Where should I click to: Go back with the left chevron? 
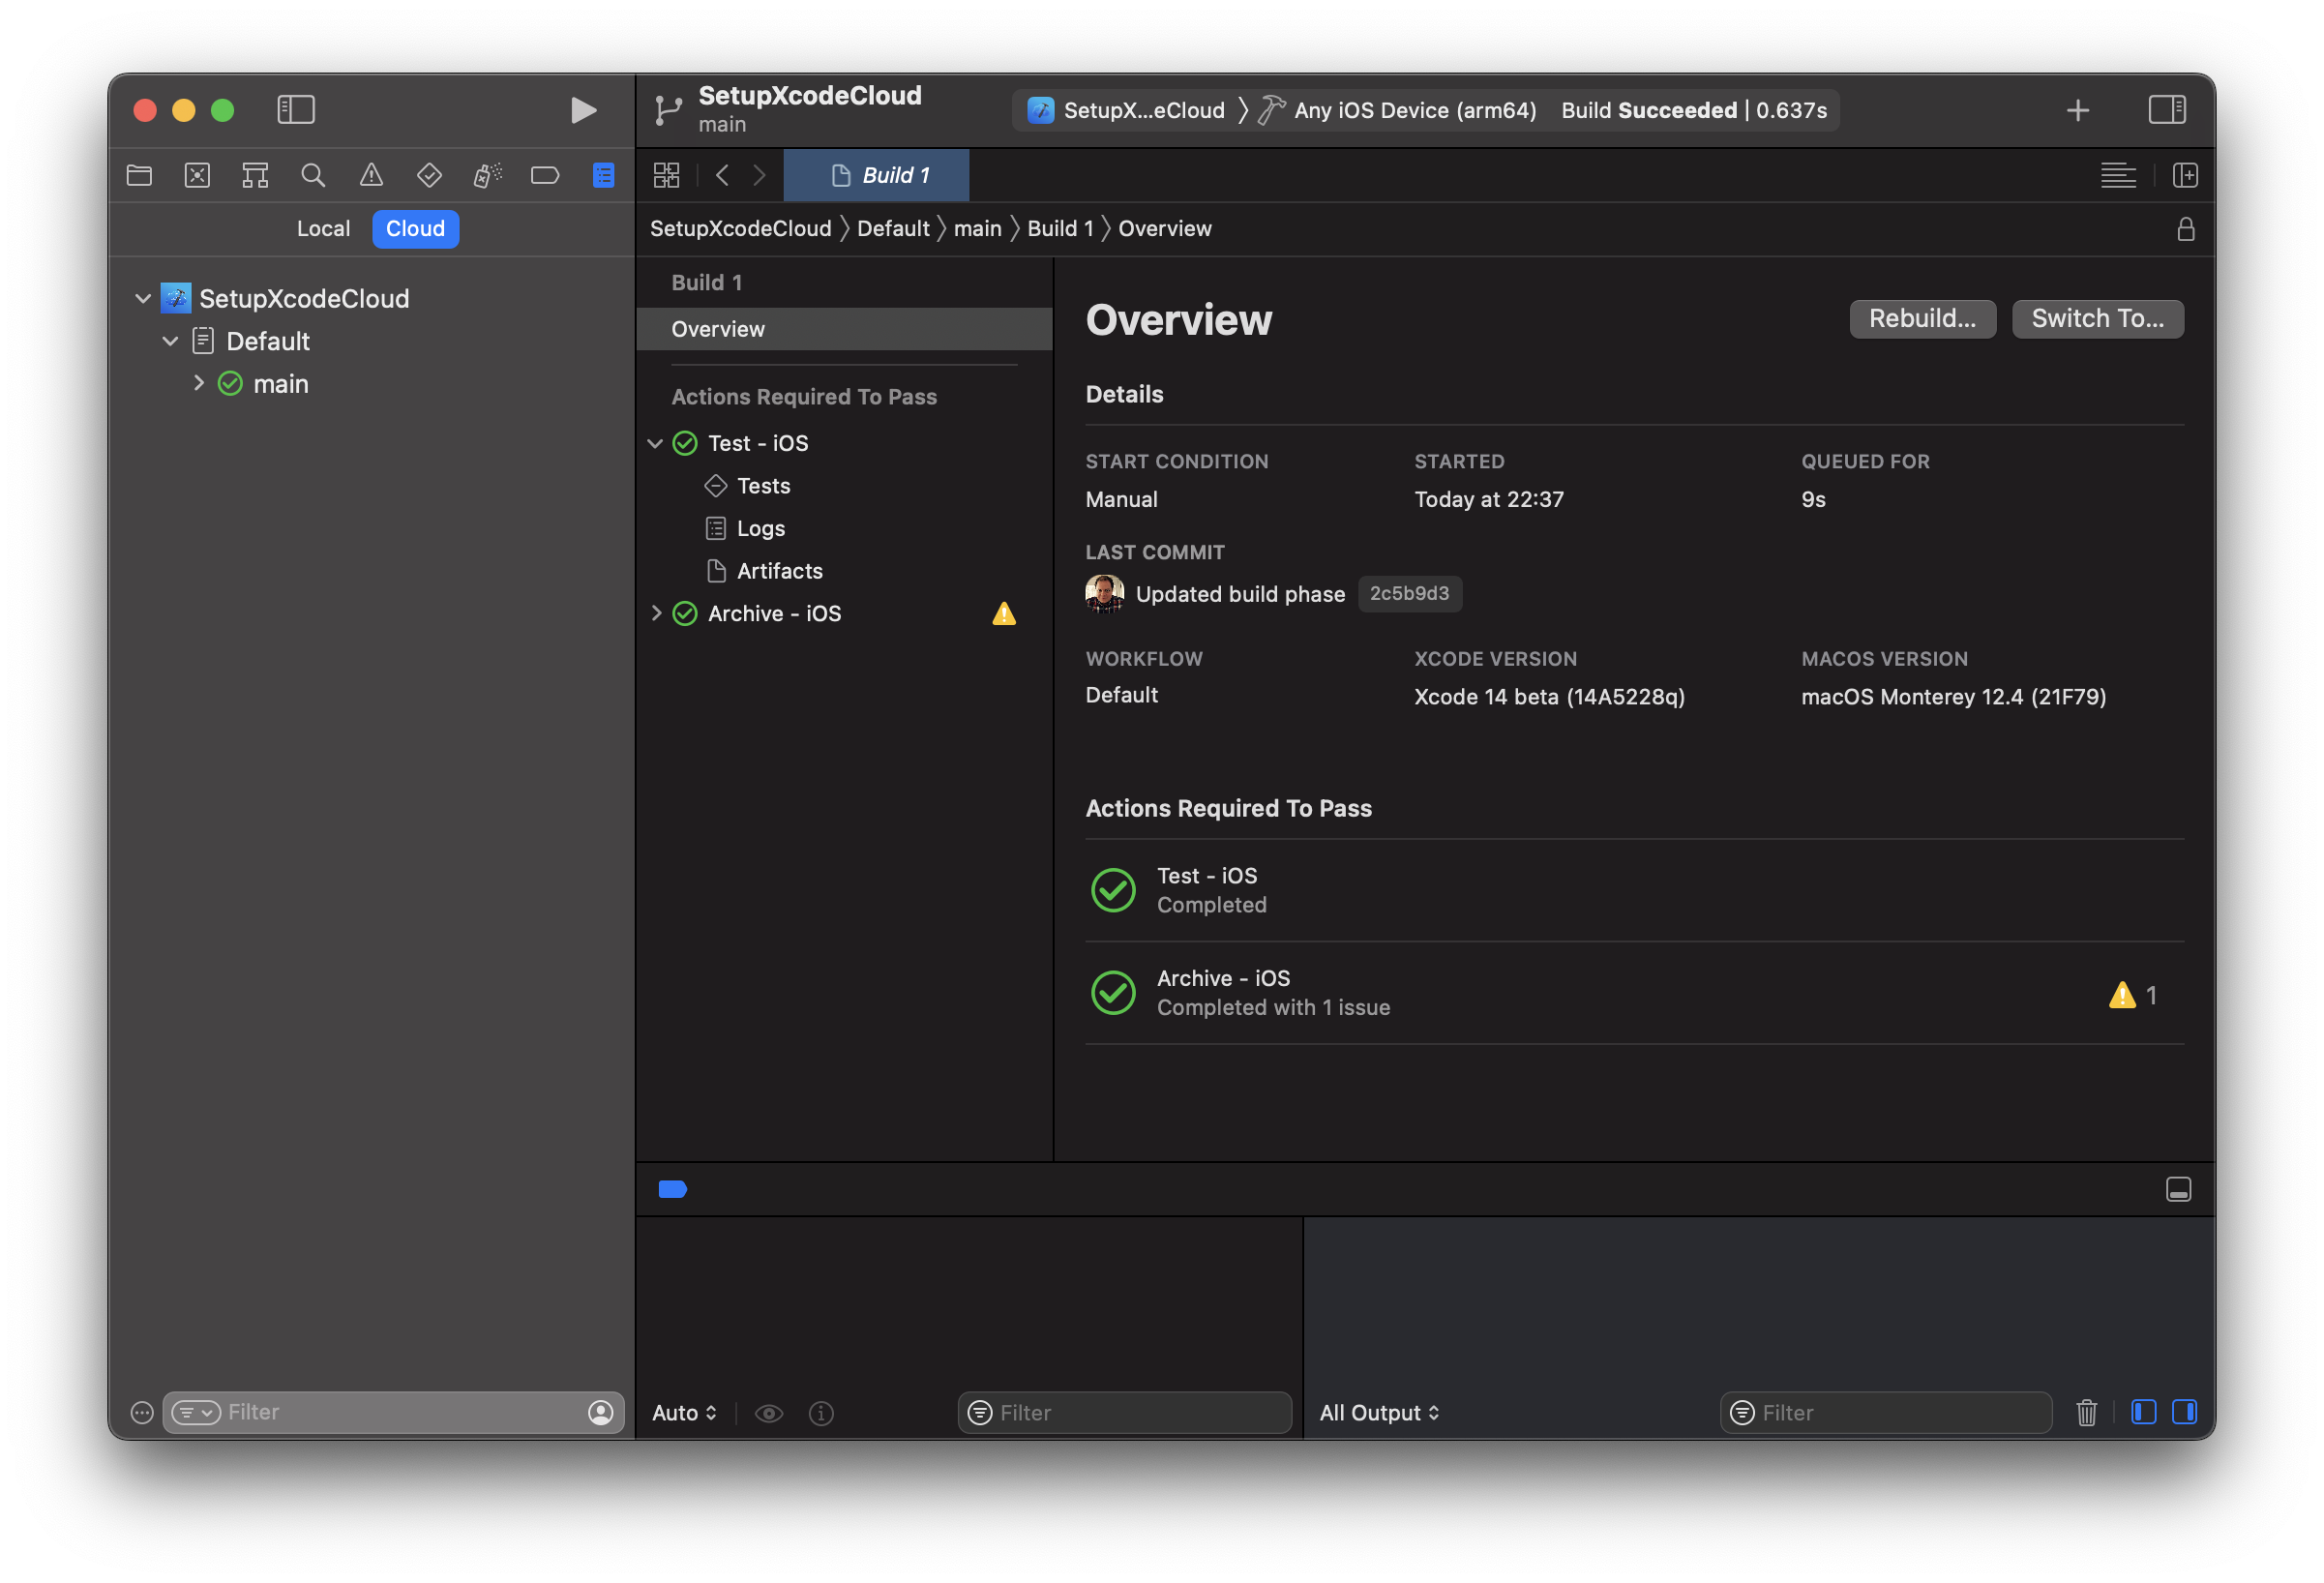(x=722, y=176)
